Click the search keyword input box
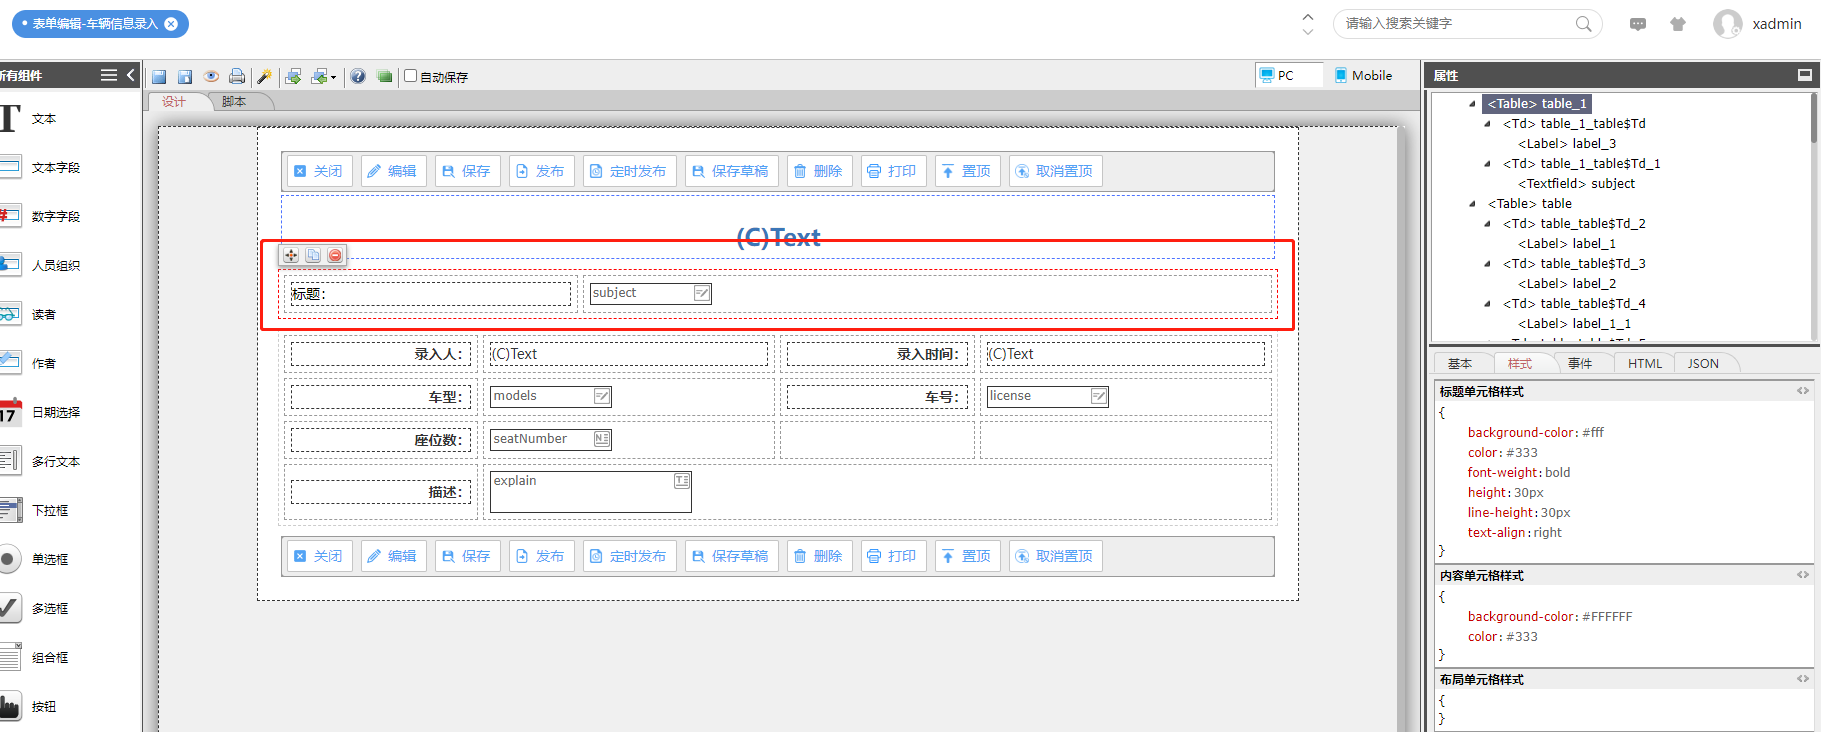Screen dimensions: 1821x732 click(x=1467, y=24)
